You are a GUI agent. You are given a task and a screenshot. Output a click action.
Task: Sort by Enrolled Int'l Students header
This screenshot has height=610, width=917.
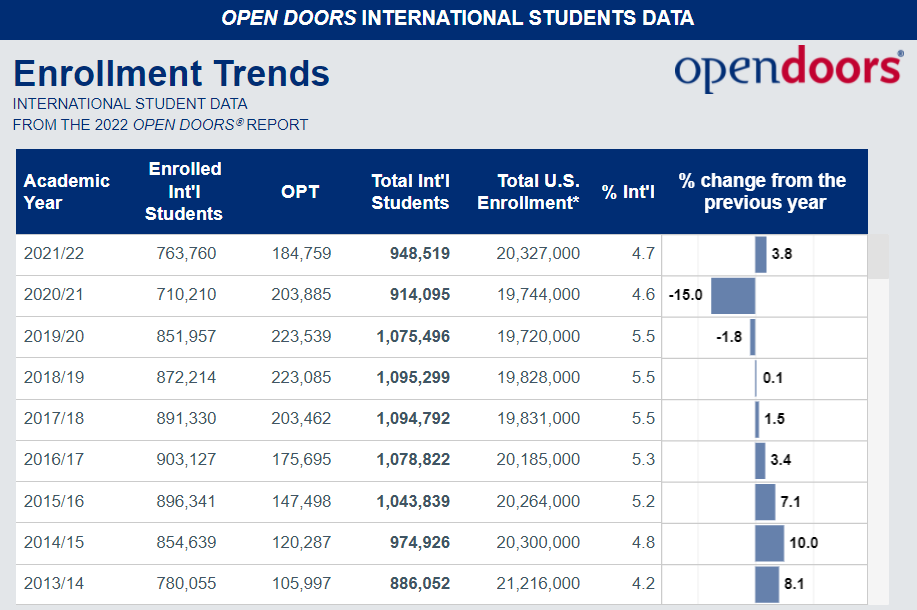pos(184,191)
